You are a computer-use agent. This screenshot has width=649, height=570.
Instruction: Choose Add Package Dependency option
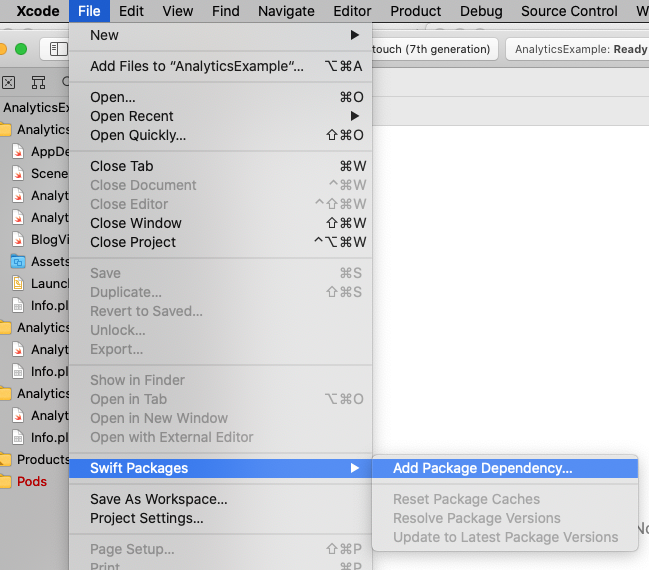(x=483, y=468)
